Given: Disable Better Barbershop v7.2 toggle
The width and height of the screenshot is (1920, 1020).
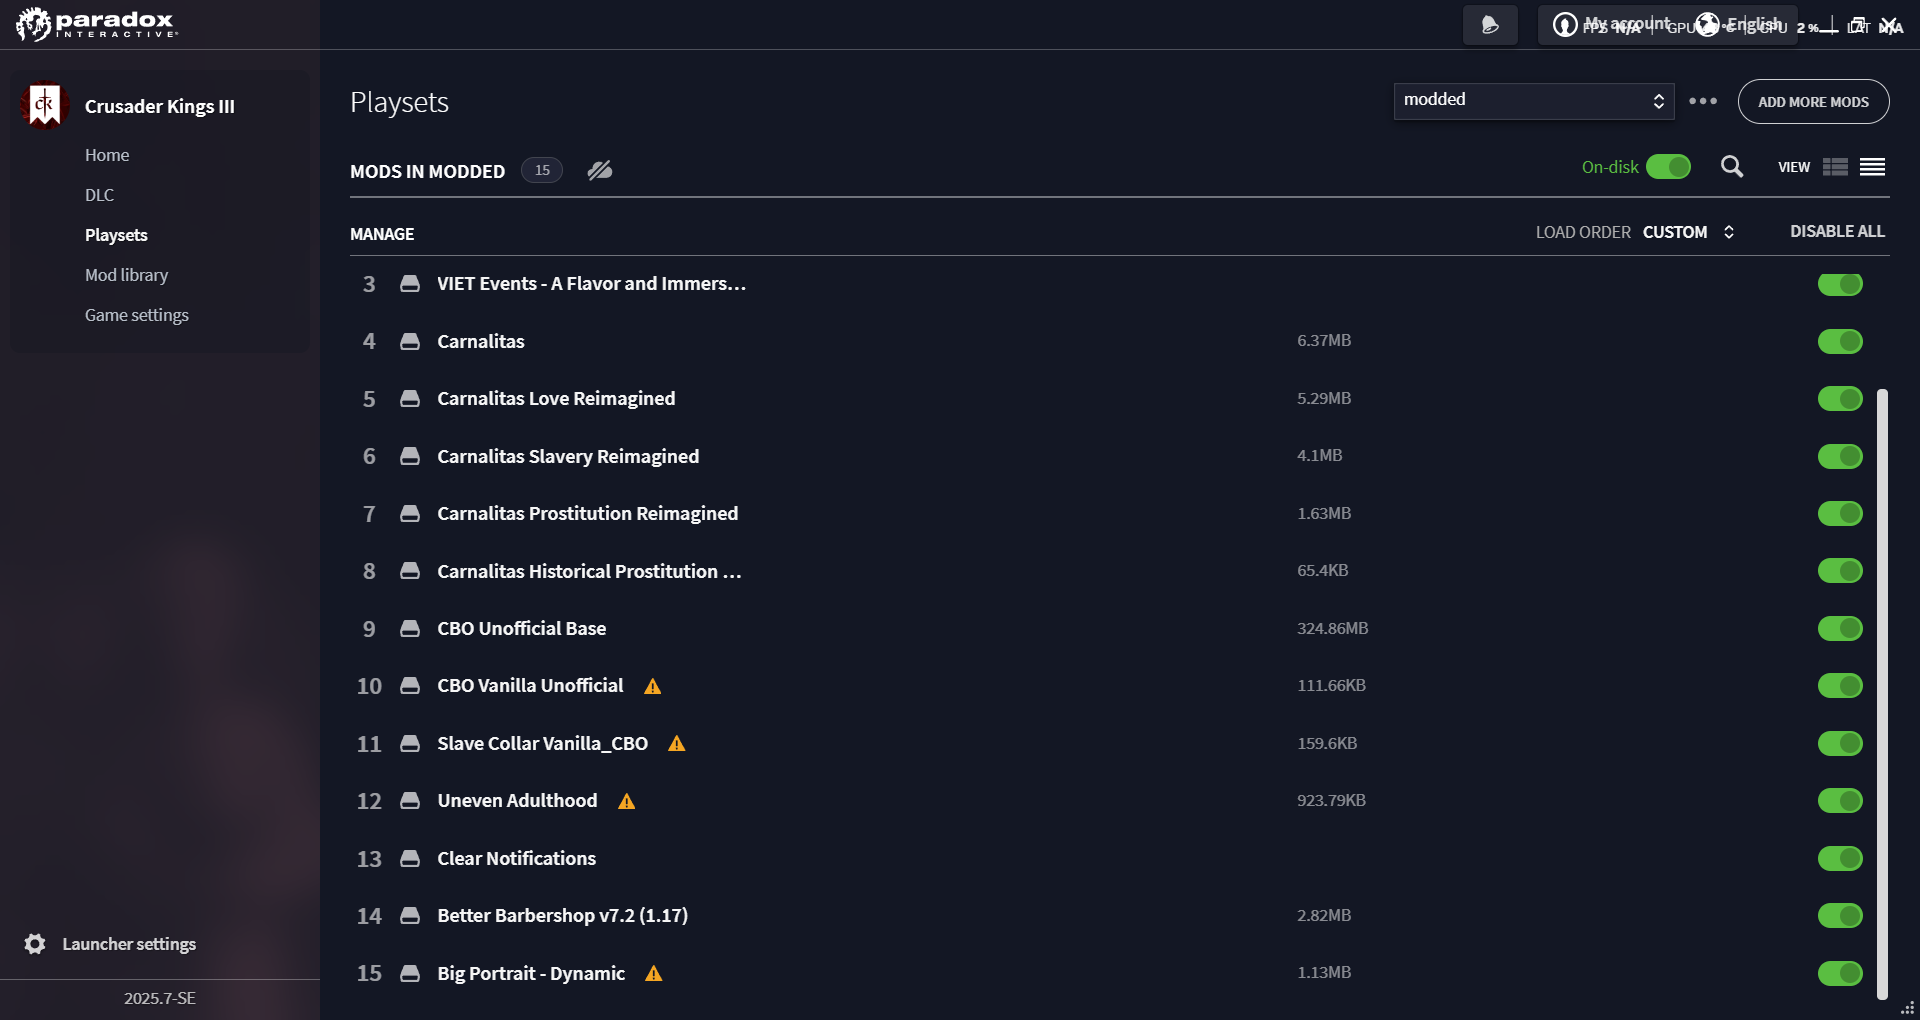Looking at the screenshot, I should [1840, 916].
